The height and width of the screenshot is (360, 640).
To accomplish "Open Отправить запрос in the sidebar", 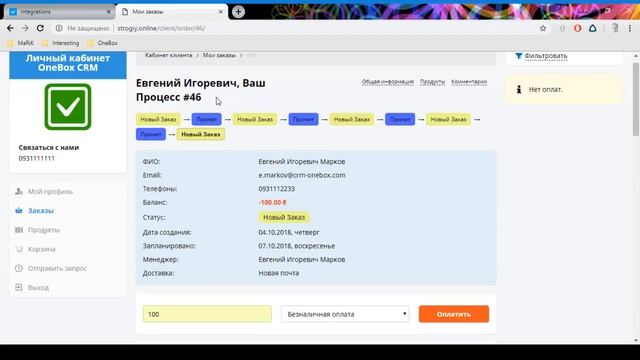I will tap(58, 268).
